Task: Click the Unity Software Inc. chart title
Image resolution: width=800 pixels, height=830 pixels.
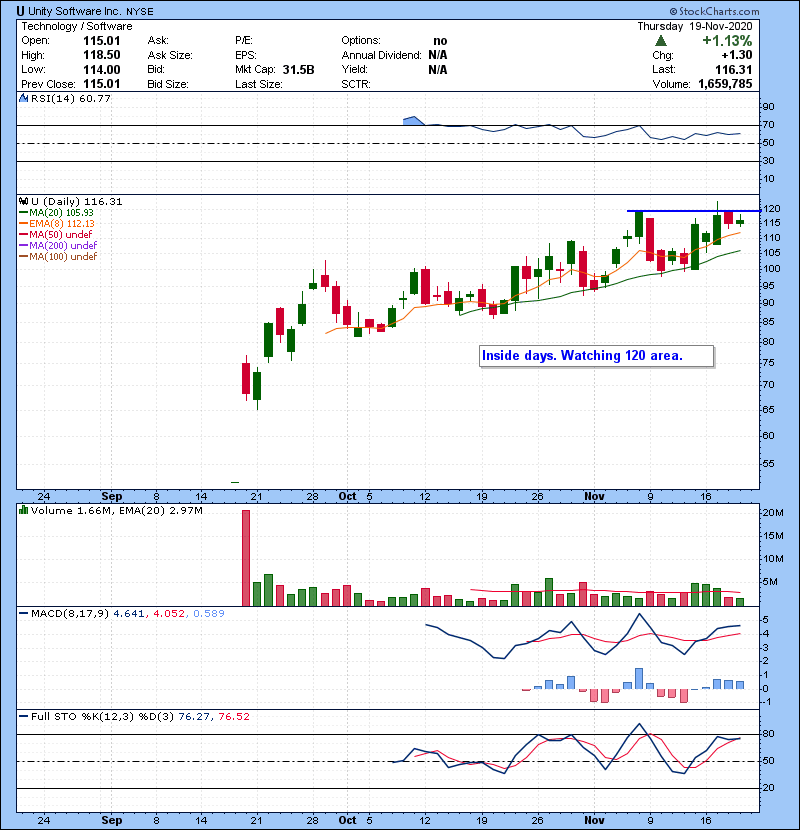Action: (x=76, y=11)
